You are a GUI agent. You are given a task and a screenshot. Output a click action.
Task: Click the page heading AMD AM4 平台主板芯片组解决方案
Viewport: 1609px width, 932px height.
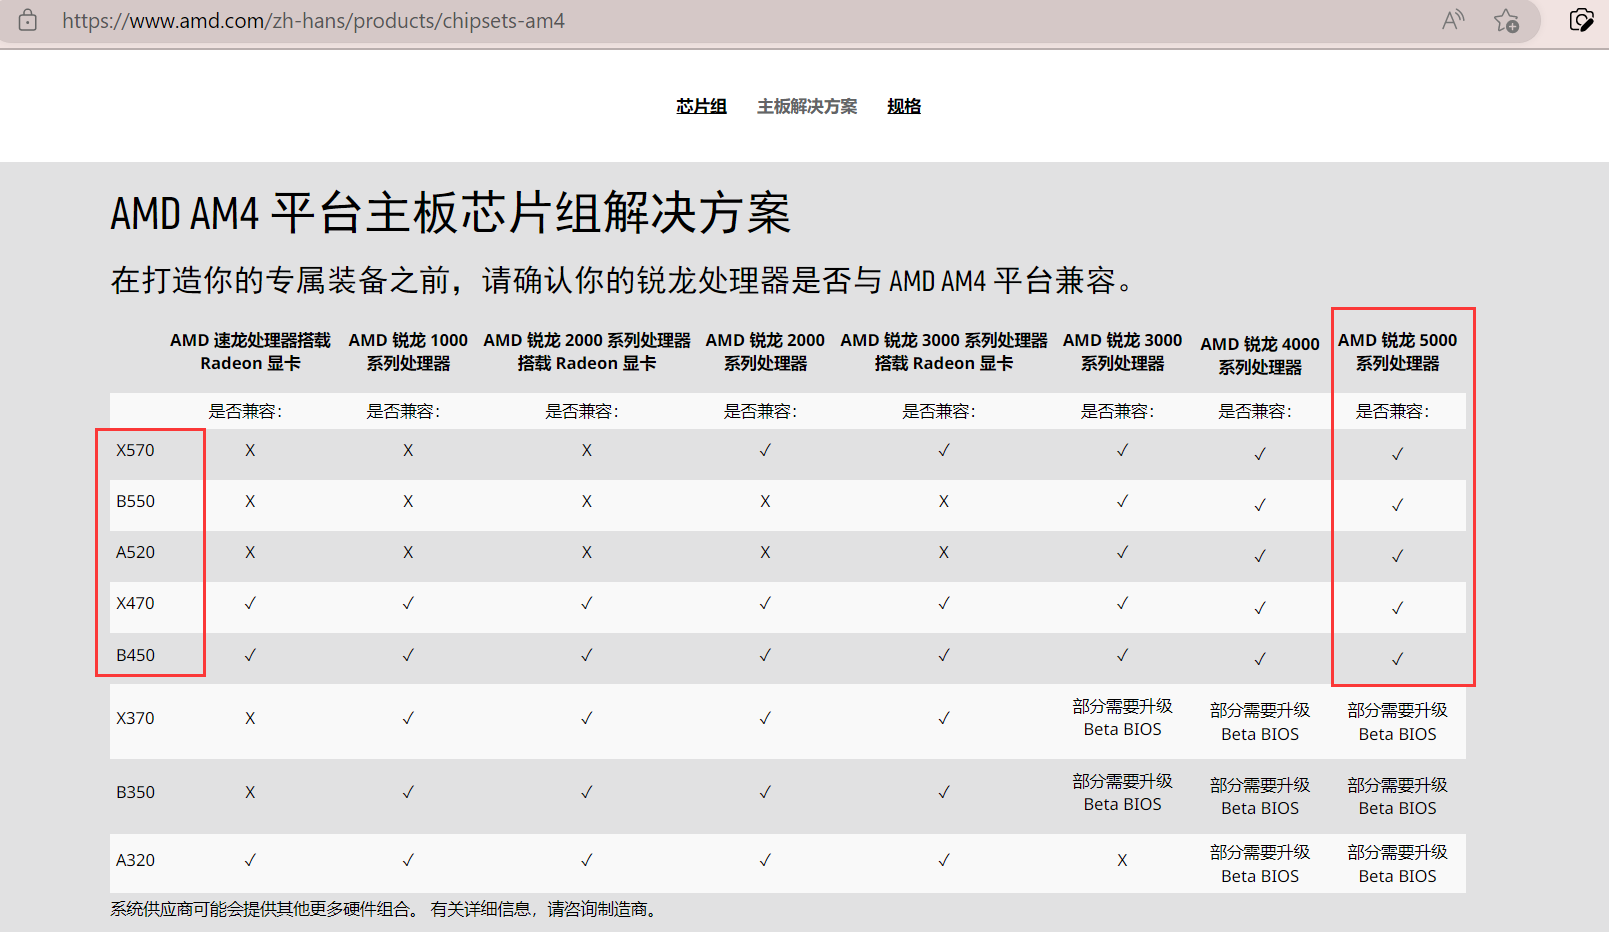point(450,213)
